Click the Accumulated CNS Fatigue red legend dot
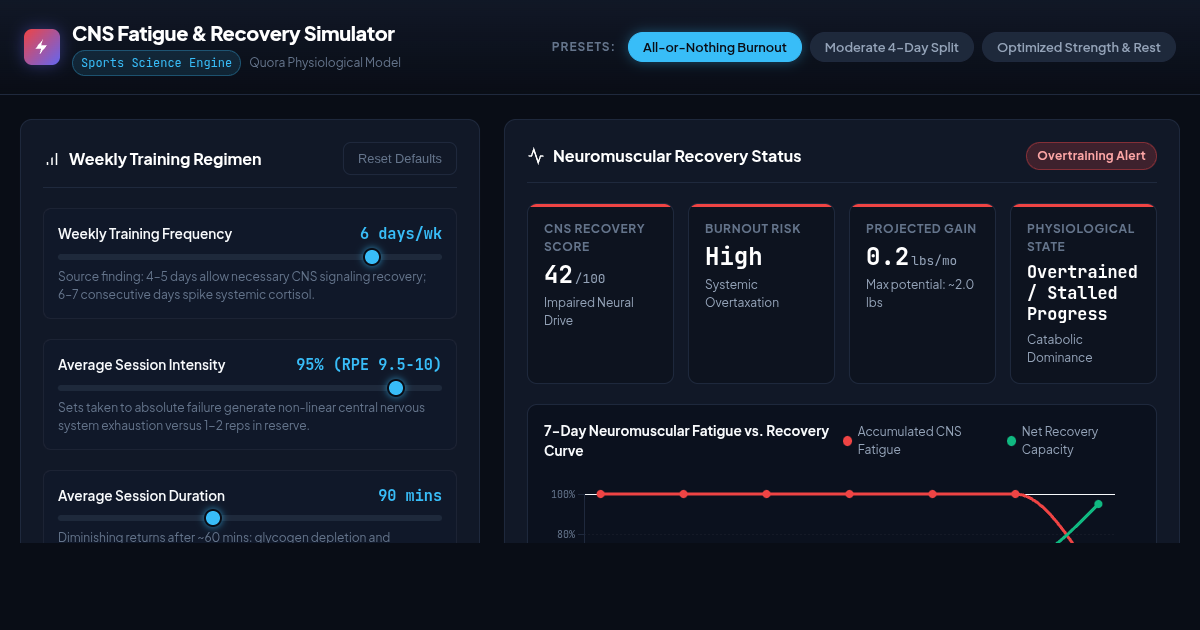Screen dimensions: 1200x630 pyautogui.click(x=847, y=441)
